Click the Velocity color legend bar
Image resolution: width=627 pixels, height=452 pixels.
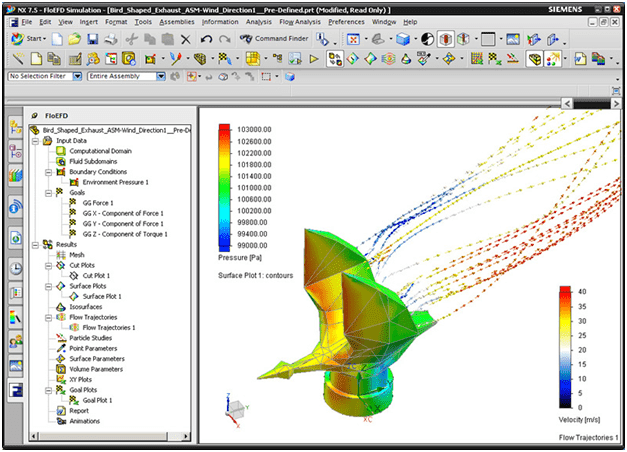coord(565,347)
